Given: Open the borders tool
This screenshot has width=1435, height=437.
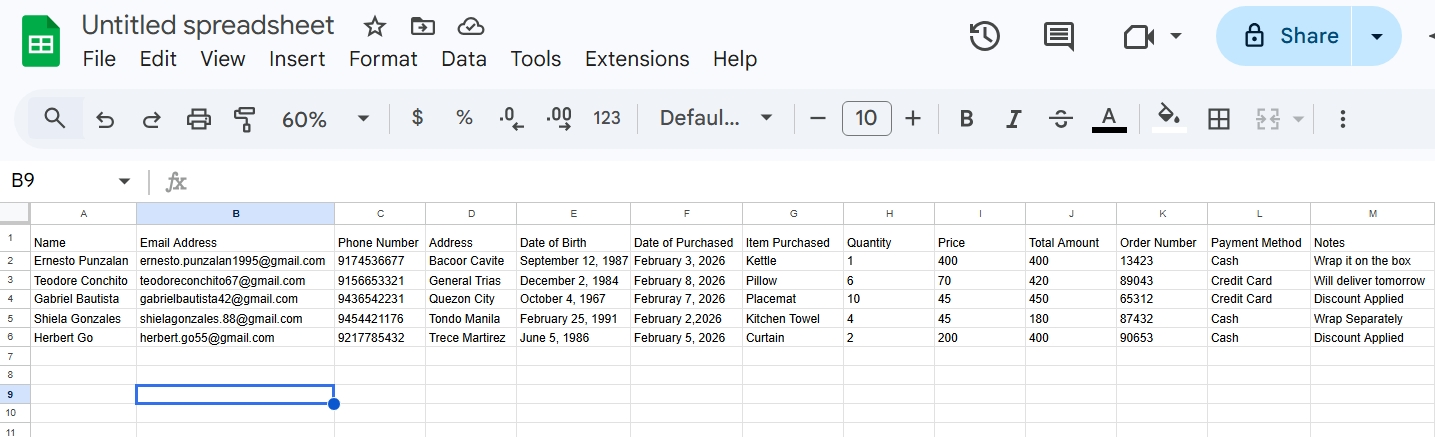Looking at the screenshot, I should click(1219, 119).
